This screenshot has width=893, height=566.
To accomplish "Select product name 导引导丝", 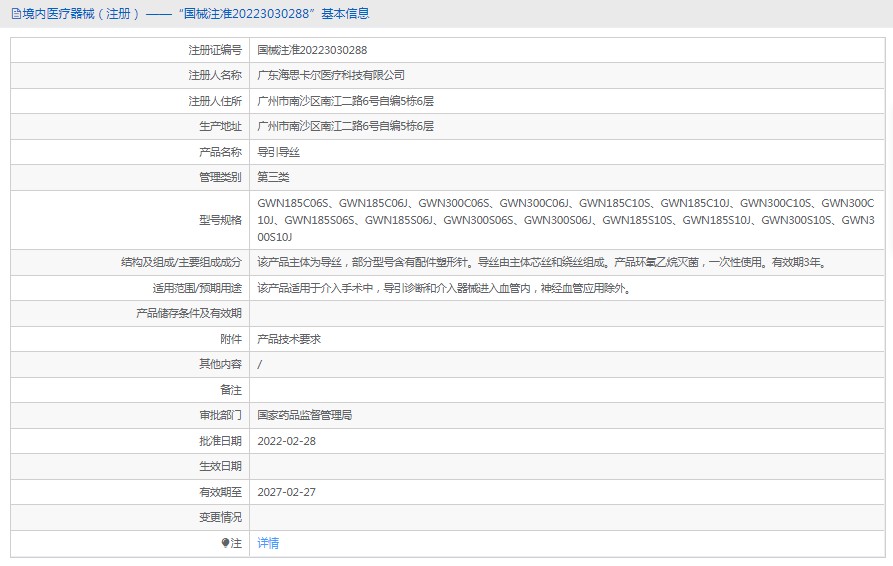I will [278, 152].
